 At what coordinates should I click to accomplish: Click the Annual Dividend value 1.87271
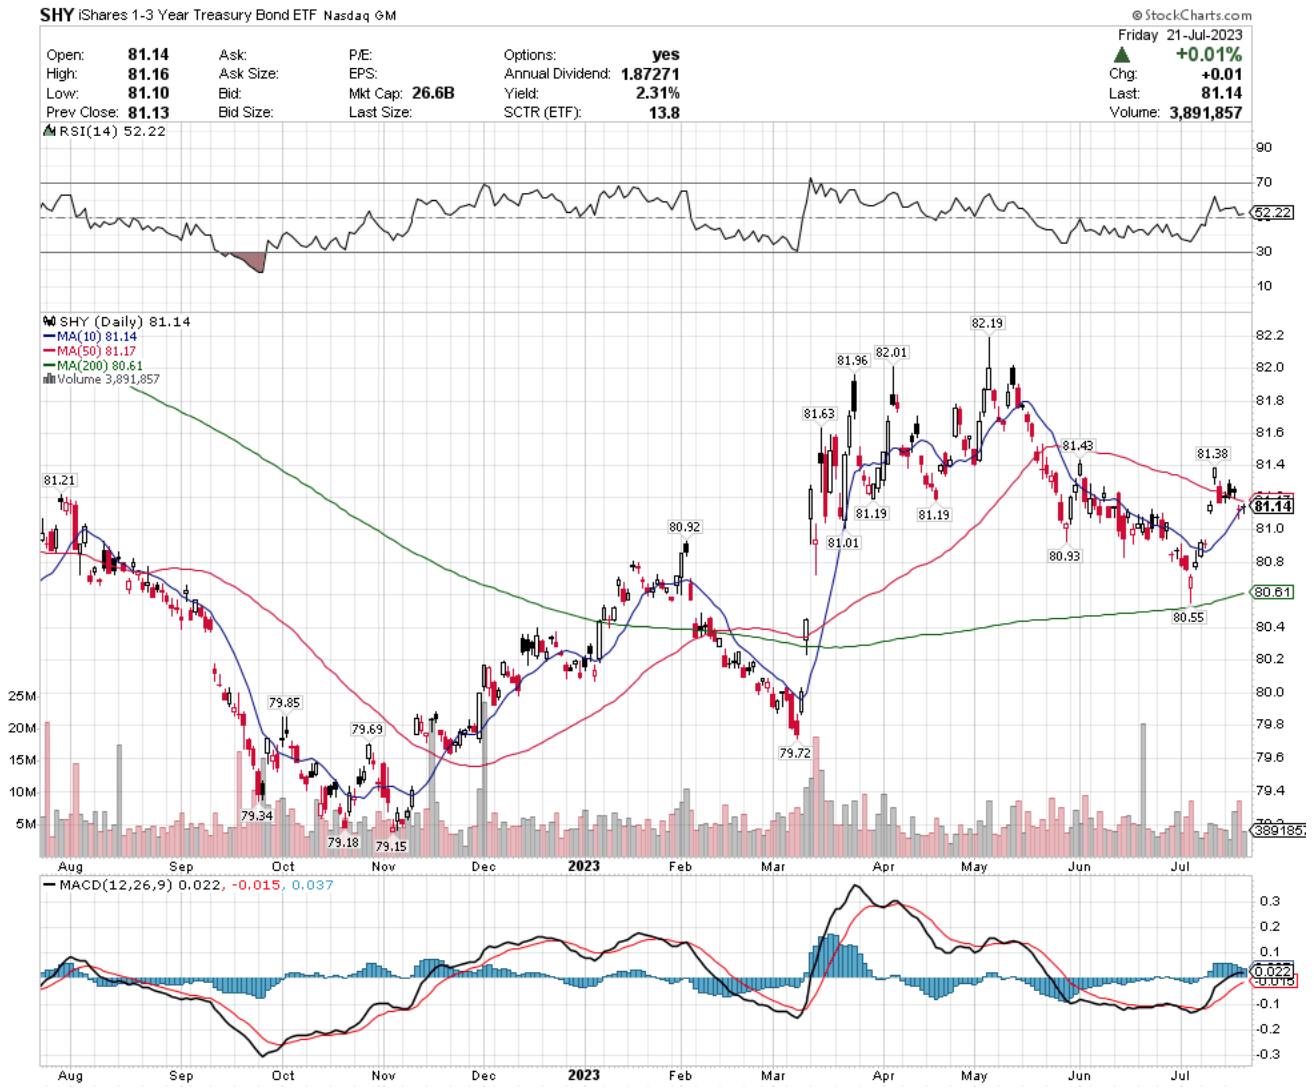coord(650,74)
